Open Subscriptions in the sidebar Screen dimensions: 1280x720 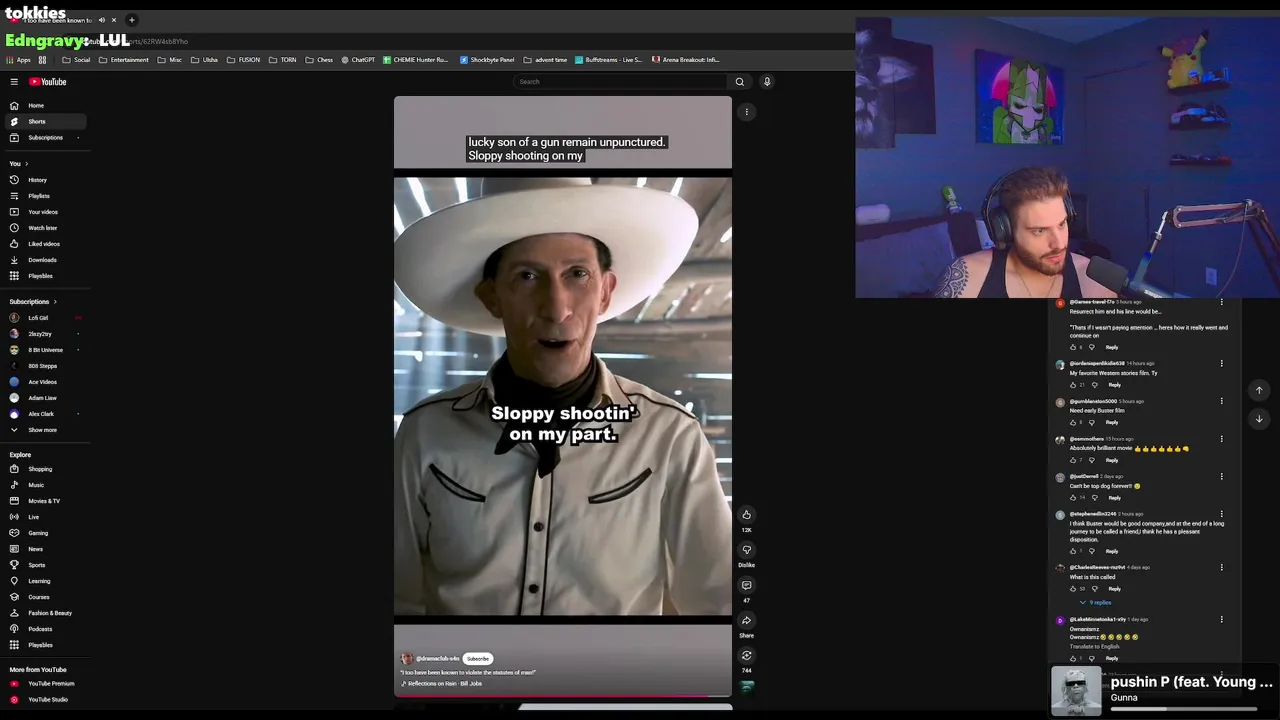click(x=45, y=138)
